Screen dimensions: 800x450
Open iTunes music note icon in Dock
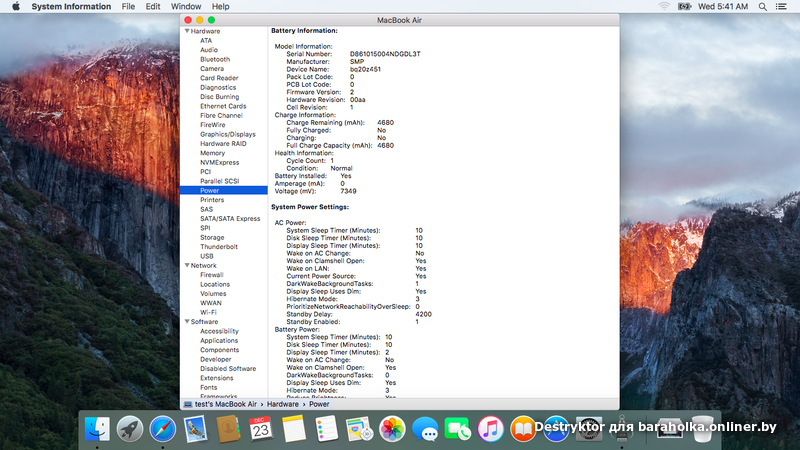(490, 429)
